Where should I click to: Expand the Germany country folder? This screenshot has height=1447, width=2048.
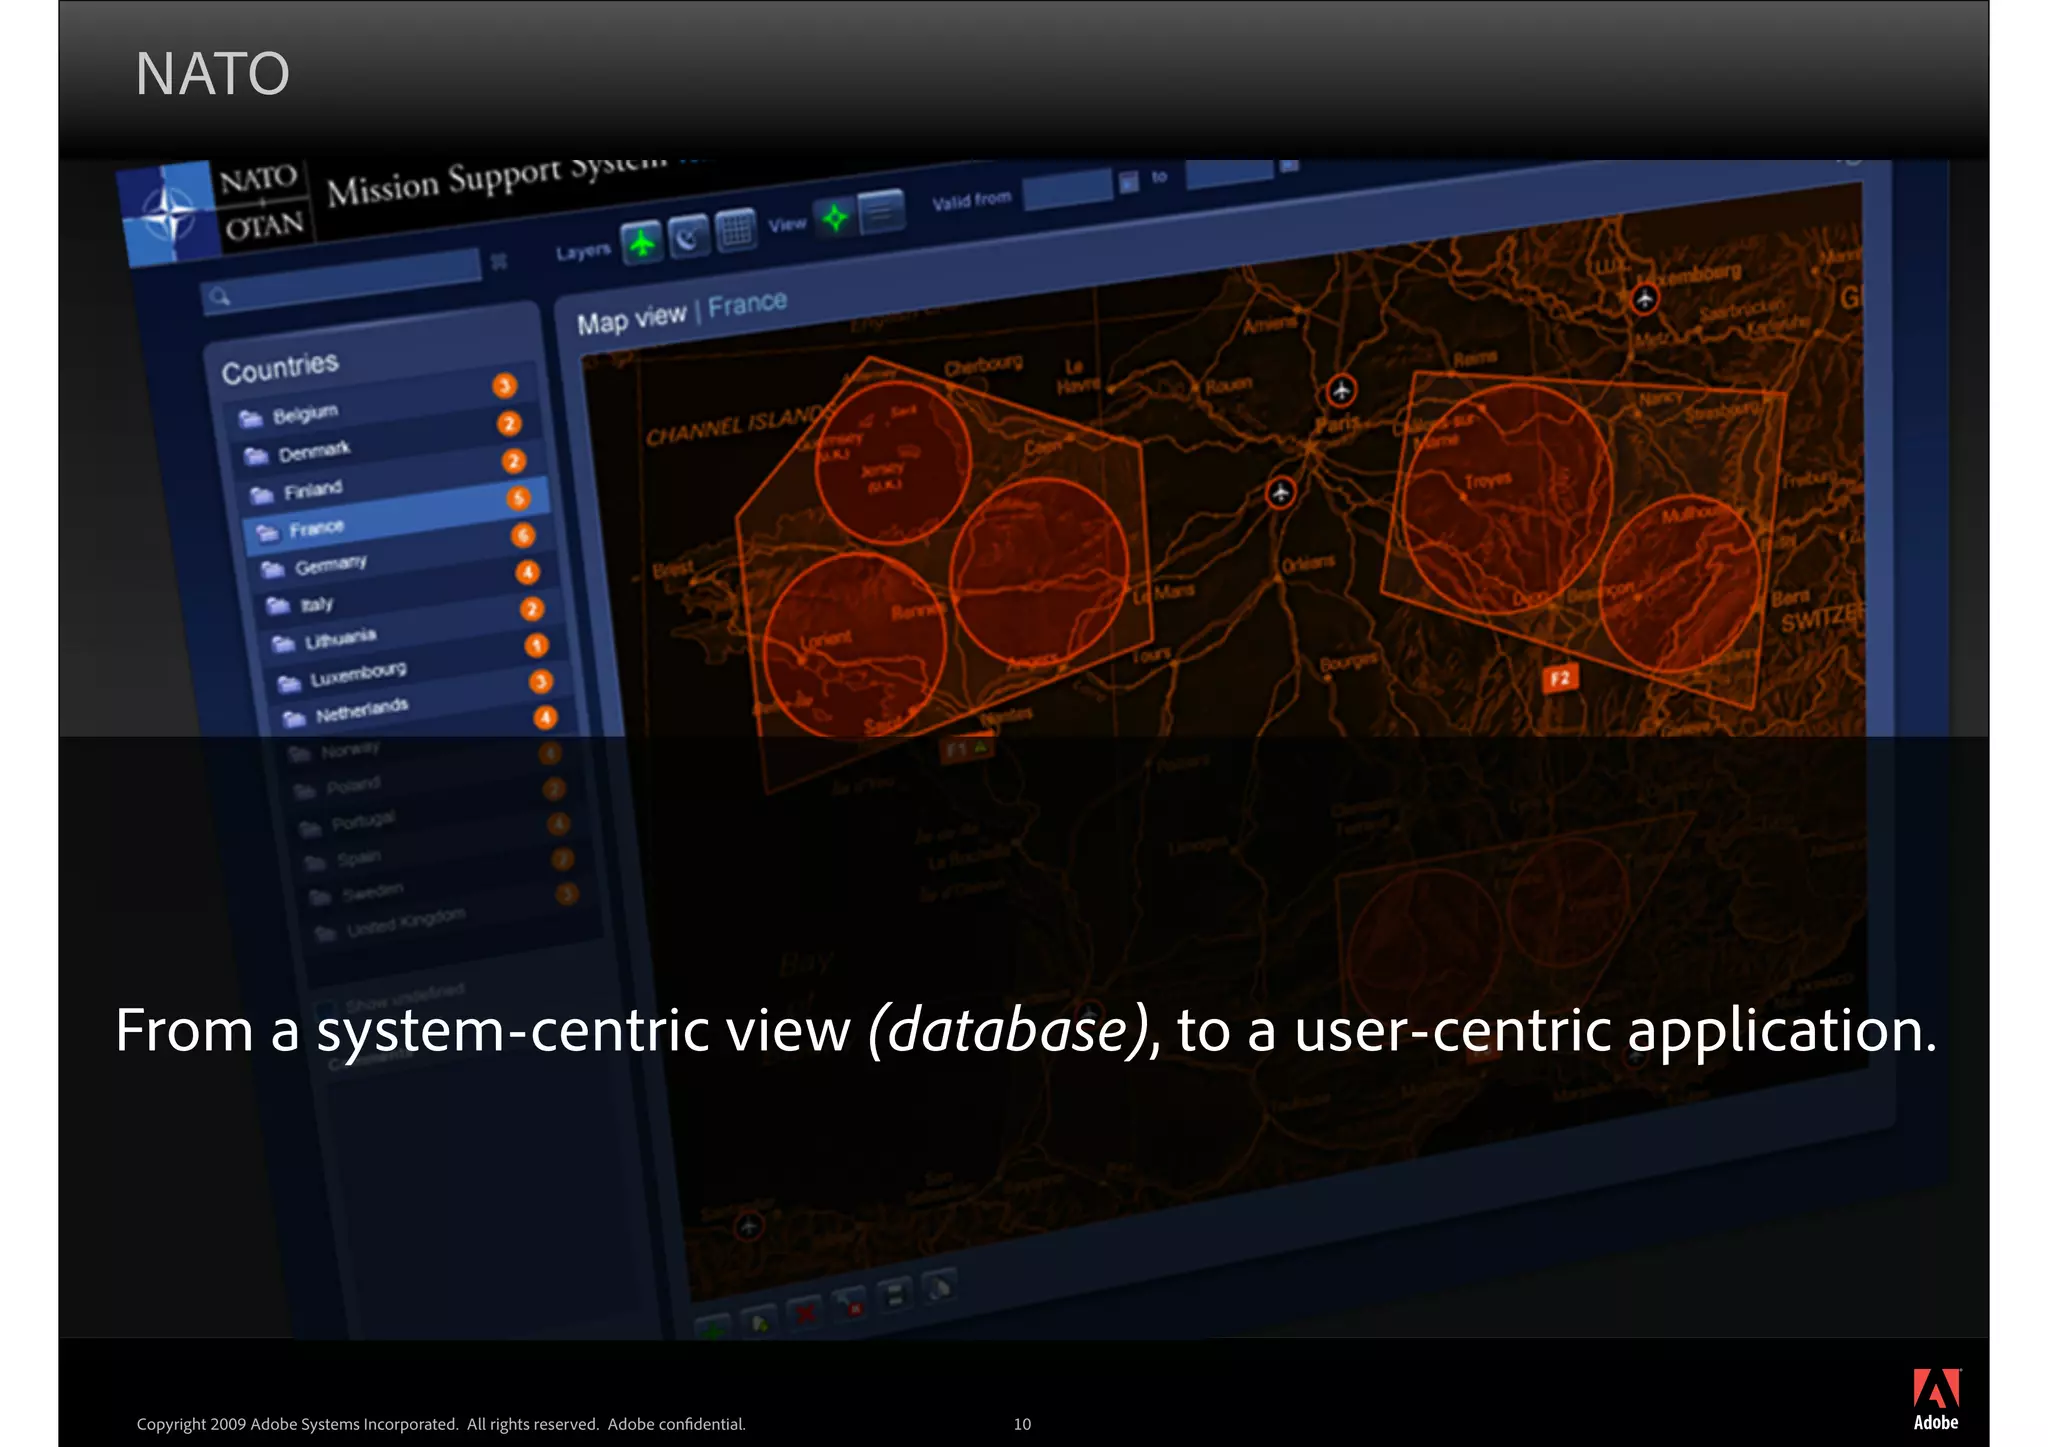tap(272, 569)
